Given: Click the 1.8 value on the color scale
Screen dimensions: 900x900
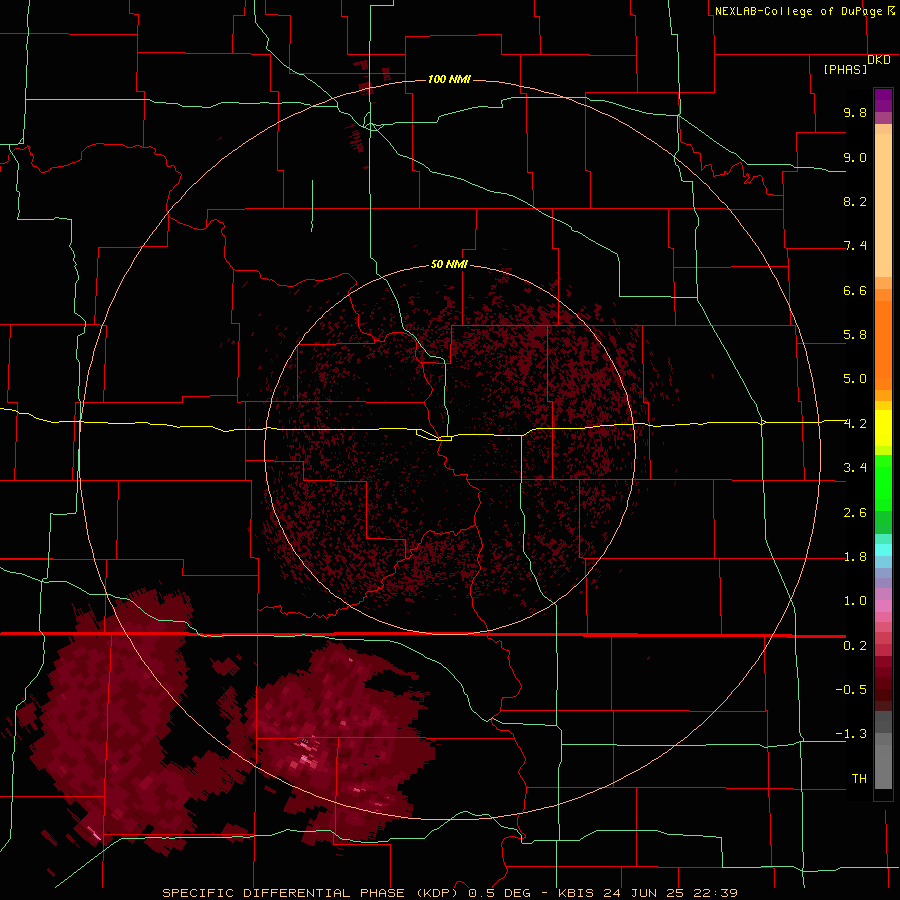Looking at the screenshot, I should click(x=855, y=557).
